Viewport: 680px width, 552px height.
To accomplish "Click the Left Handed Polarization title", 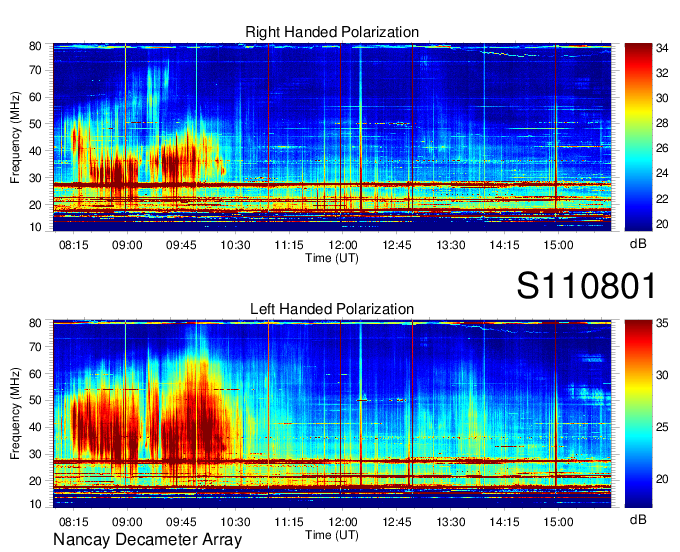I will tap(332, 309).
